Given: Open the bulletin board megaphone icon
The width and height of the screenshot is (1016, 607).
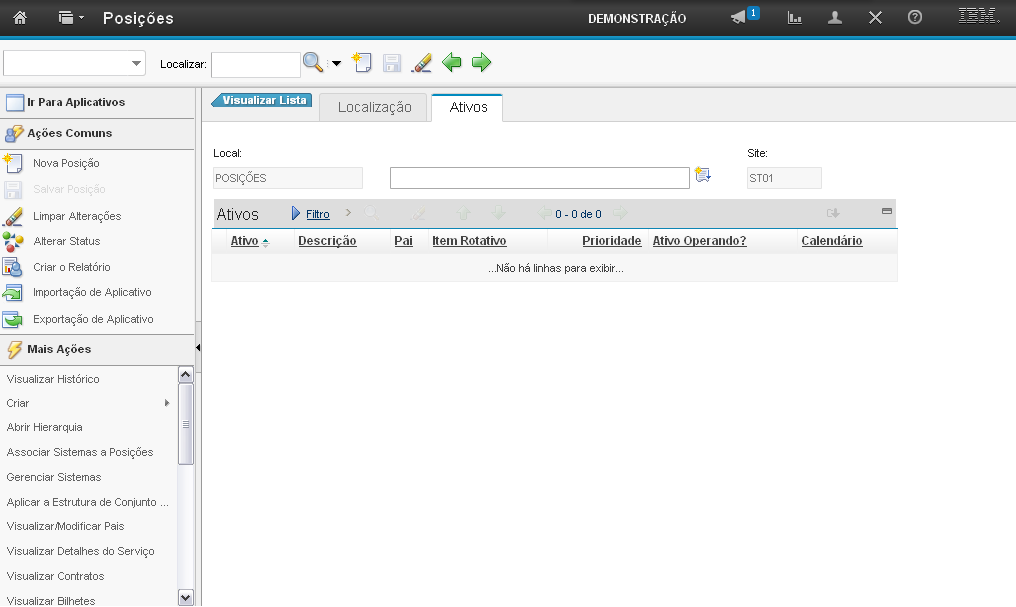Looking at the screenshot, I should click(x=739, y=18).
